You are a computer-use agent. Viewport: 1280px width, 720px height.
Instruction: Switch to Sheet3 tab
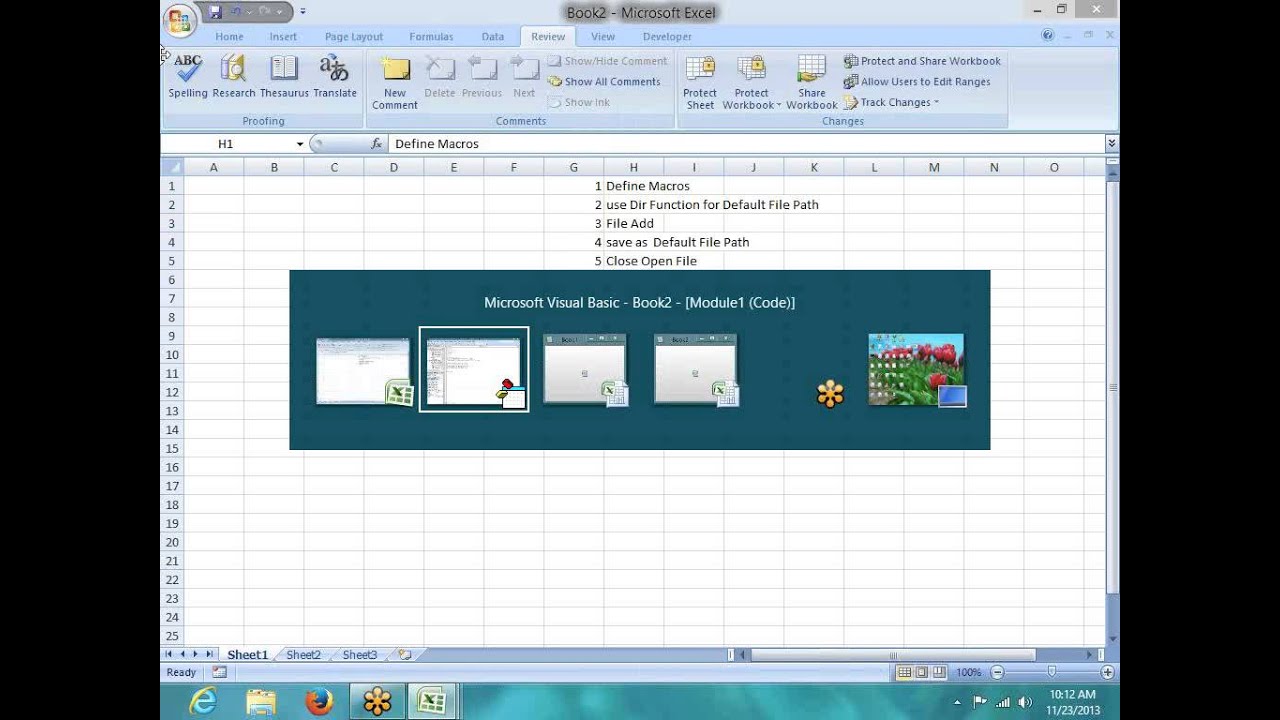pyautogui.click(x=360, y=655)
